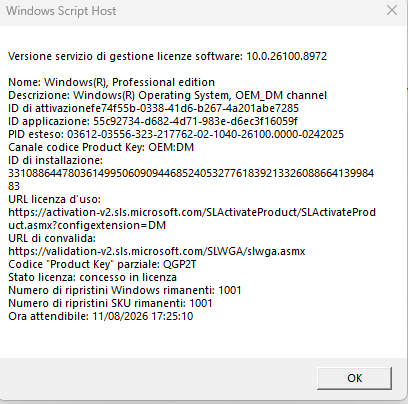Click the 'Canale codice Product Key: OEM:DM' line
The width and height of the screenshot is (408, 404).
pyautogui.click(x=101, y=147)
